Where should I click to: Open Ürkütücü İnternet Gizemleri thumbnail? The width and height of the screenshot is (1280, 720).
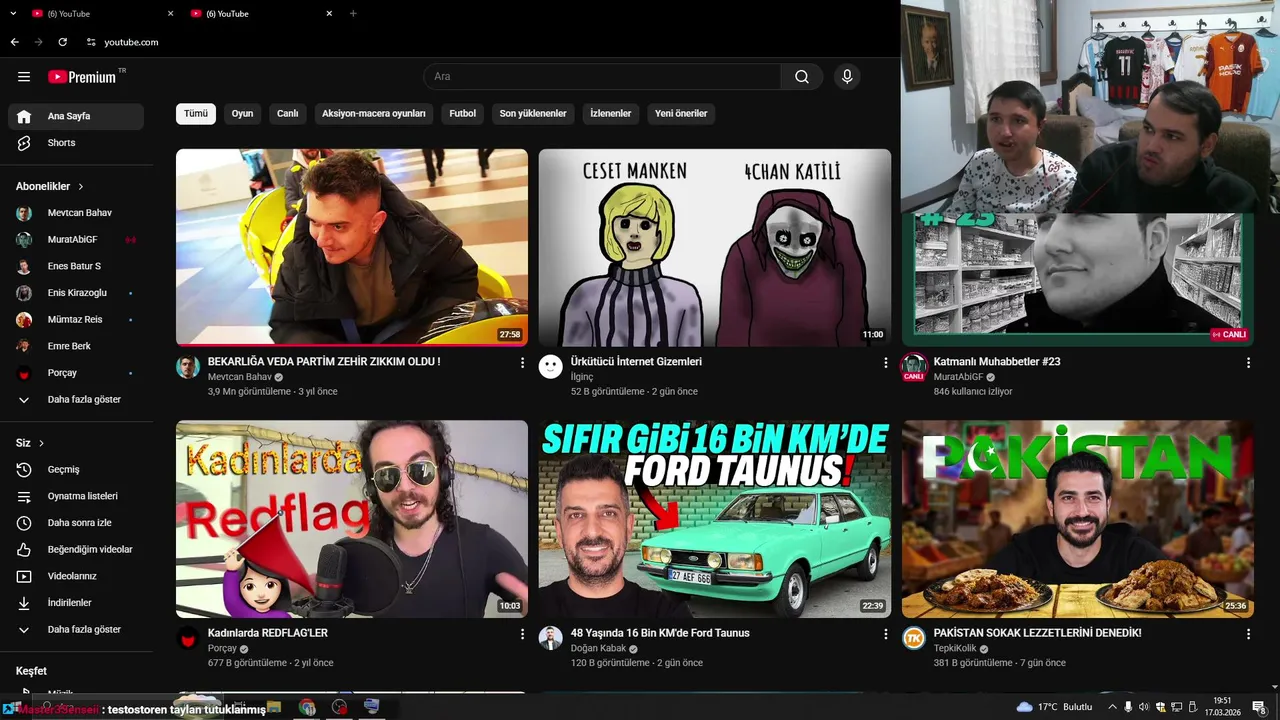[715, 247]
